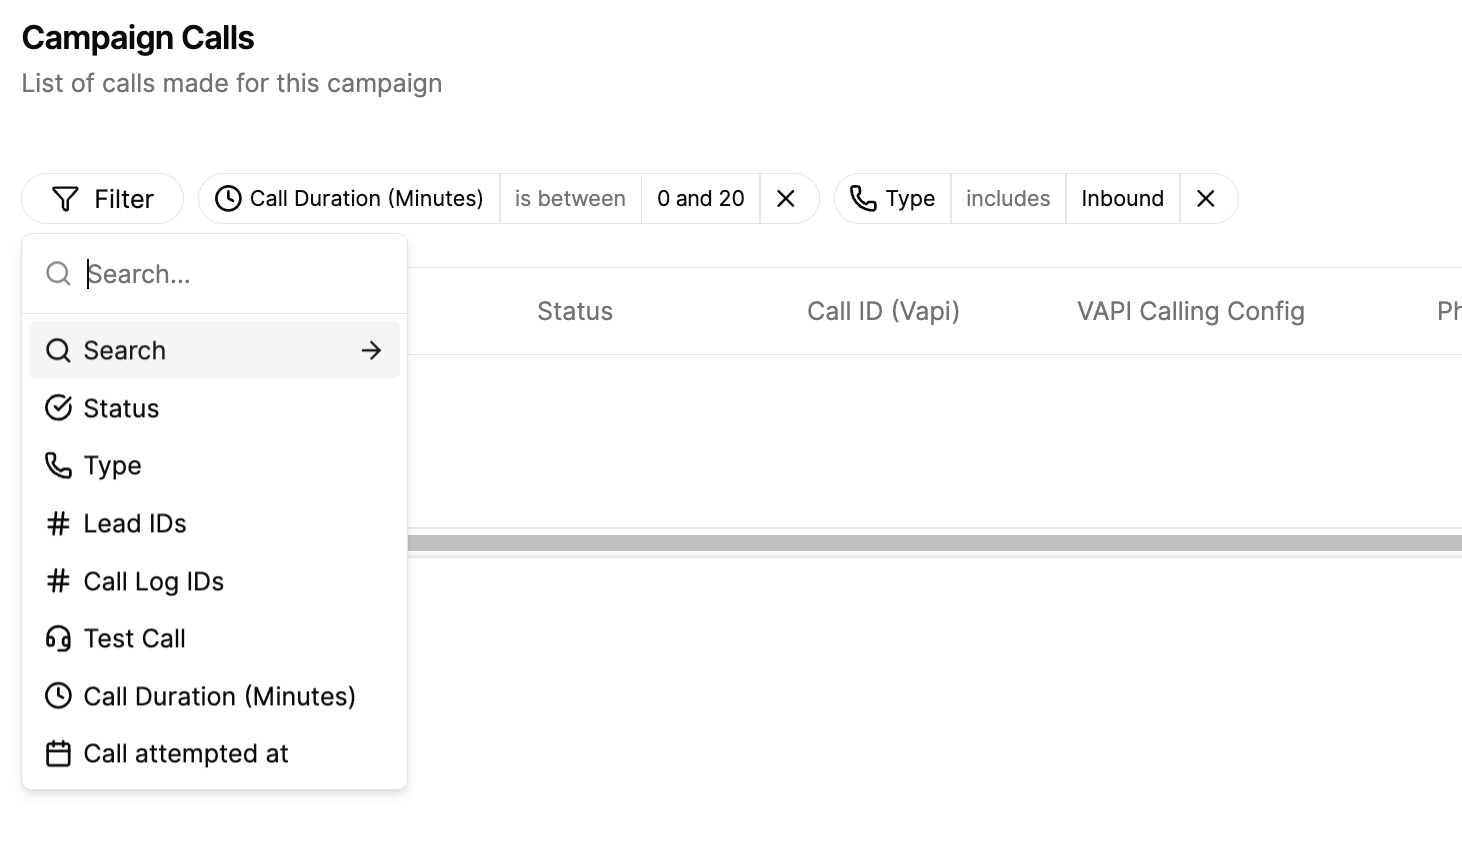Click the checkmark icon next to Status

[x=59, y=408]
